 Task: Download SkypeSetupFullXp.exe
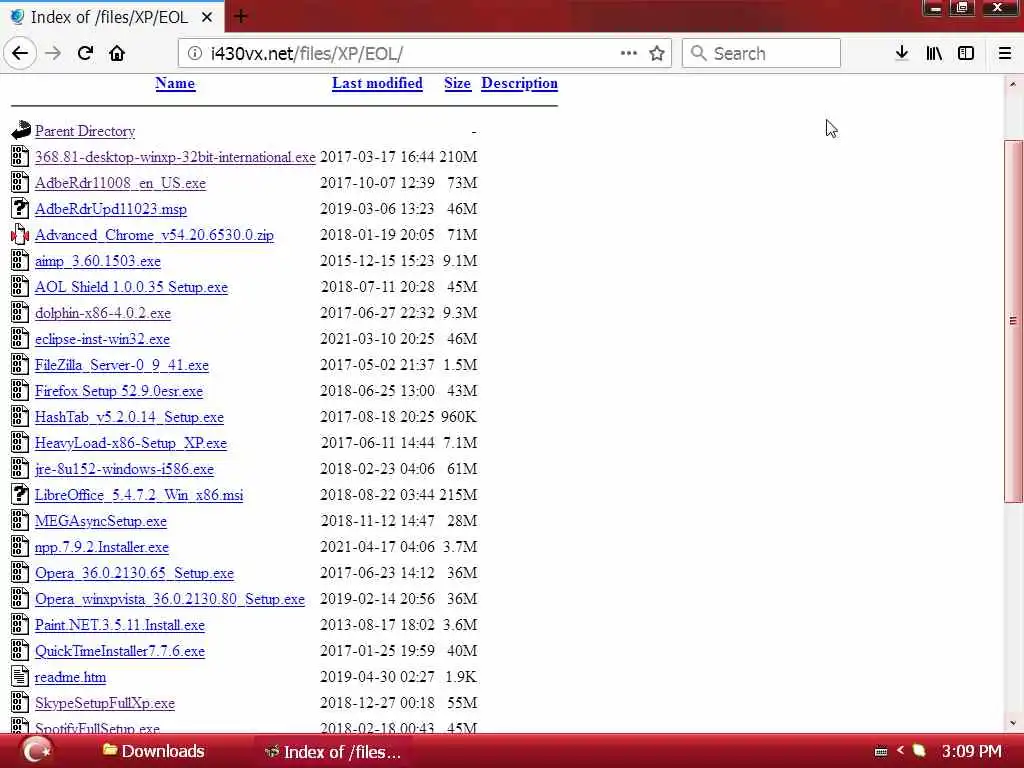point(104,703)
